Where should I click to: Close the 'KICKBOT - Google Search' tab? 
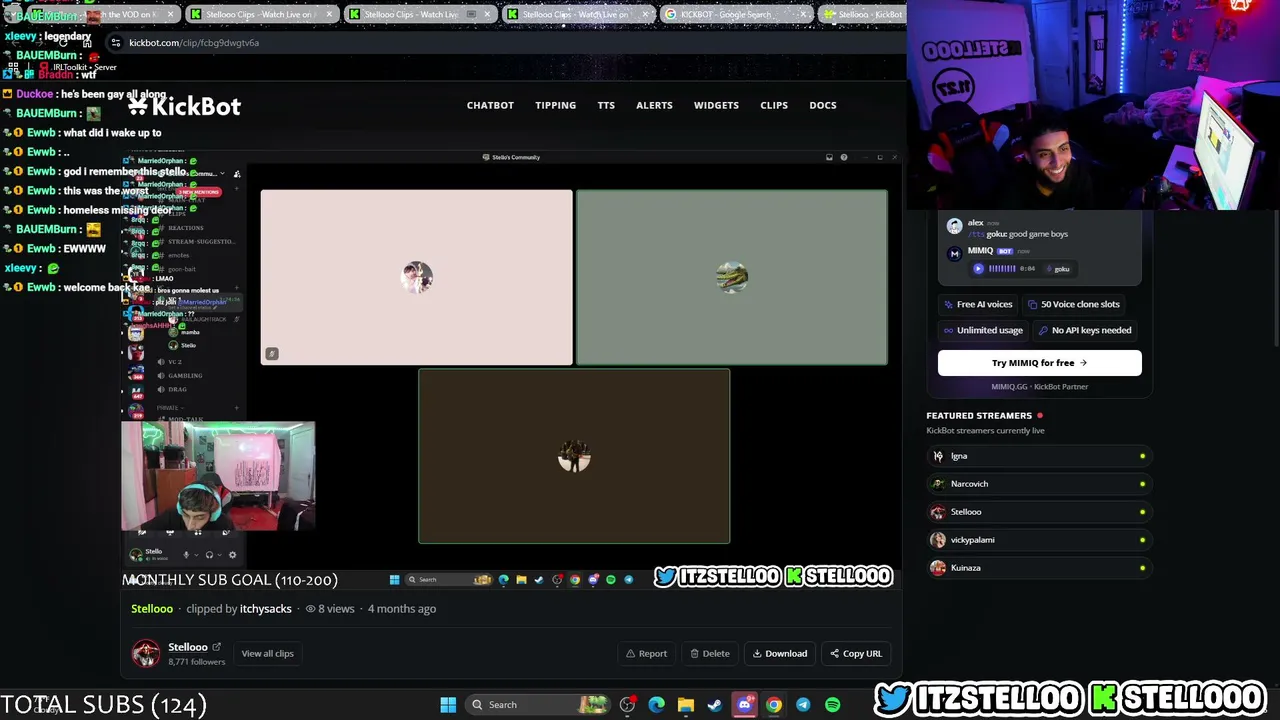point(802,14)
